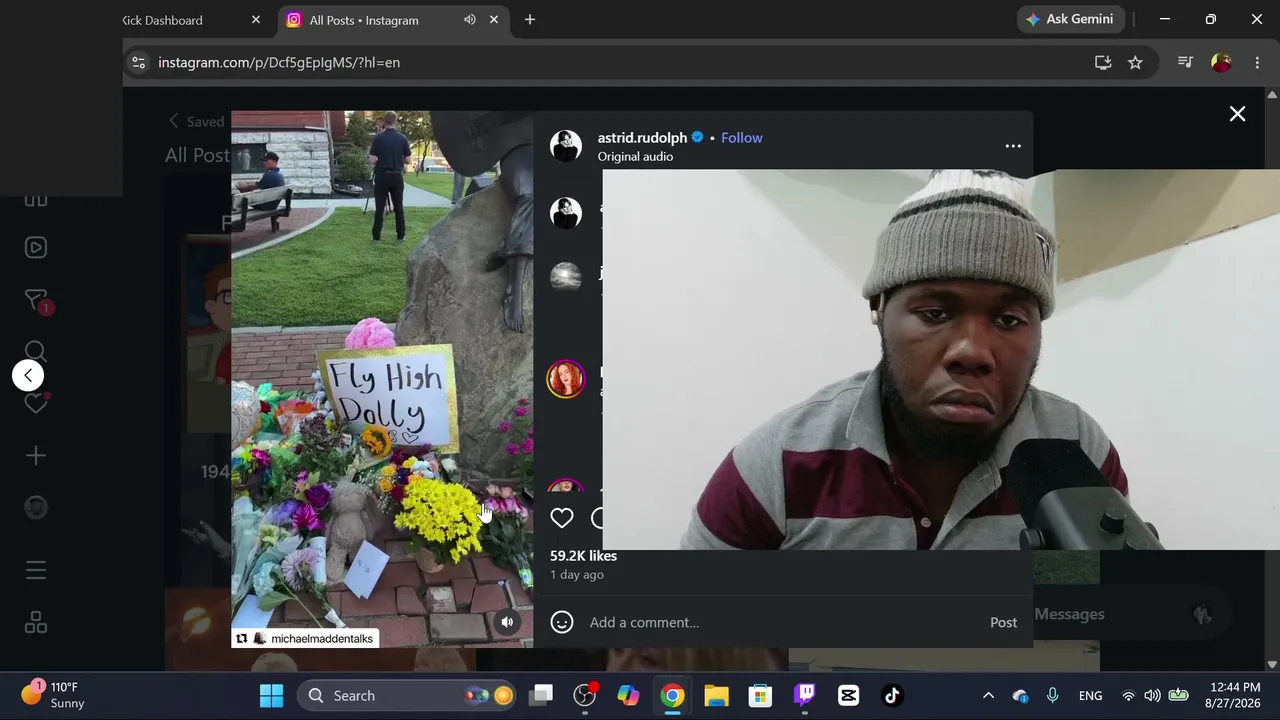
Task: Open the taskbar clock and date
Action: coord(1235,695)
